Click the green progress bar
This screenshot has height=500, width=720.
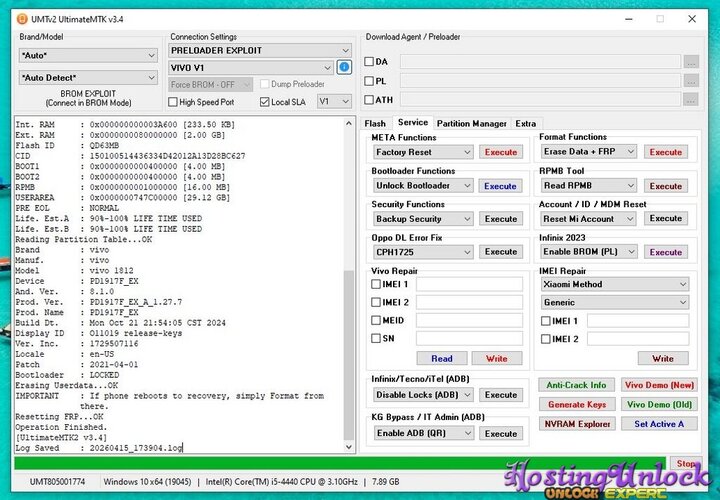coord(340,463)
